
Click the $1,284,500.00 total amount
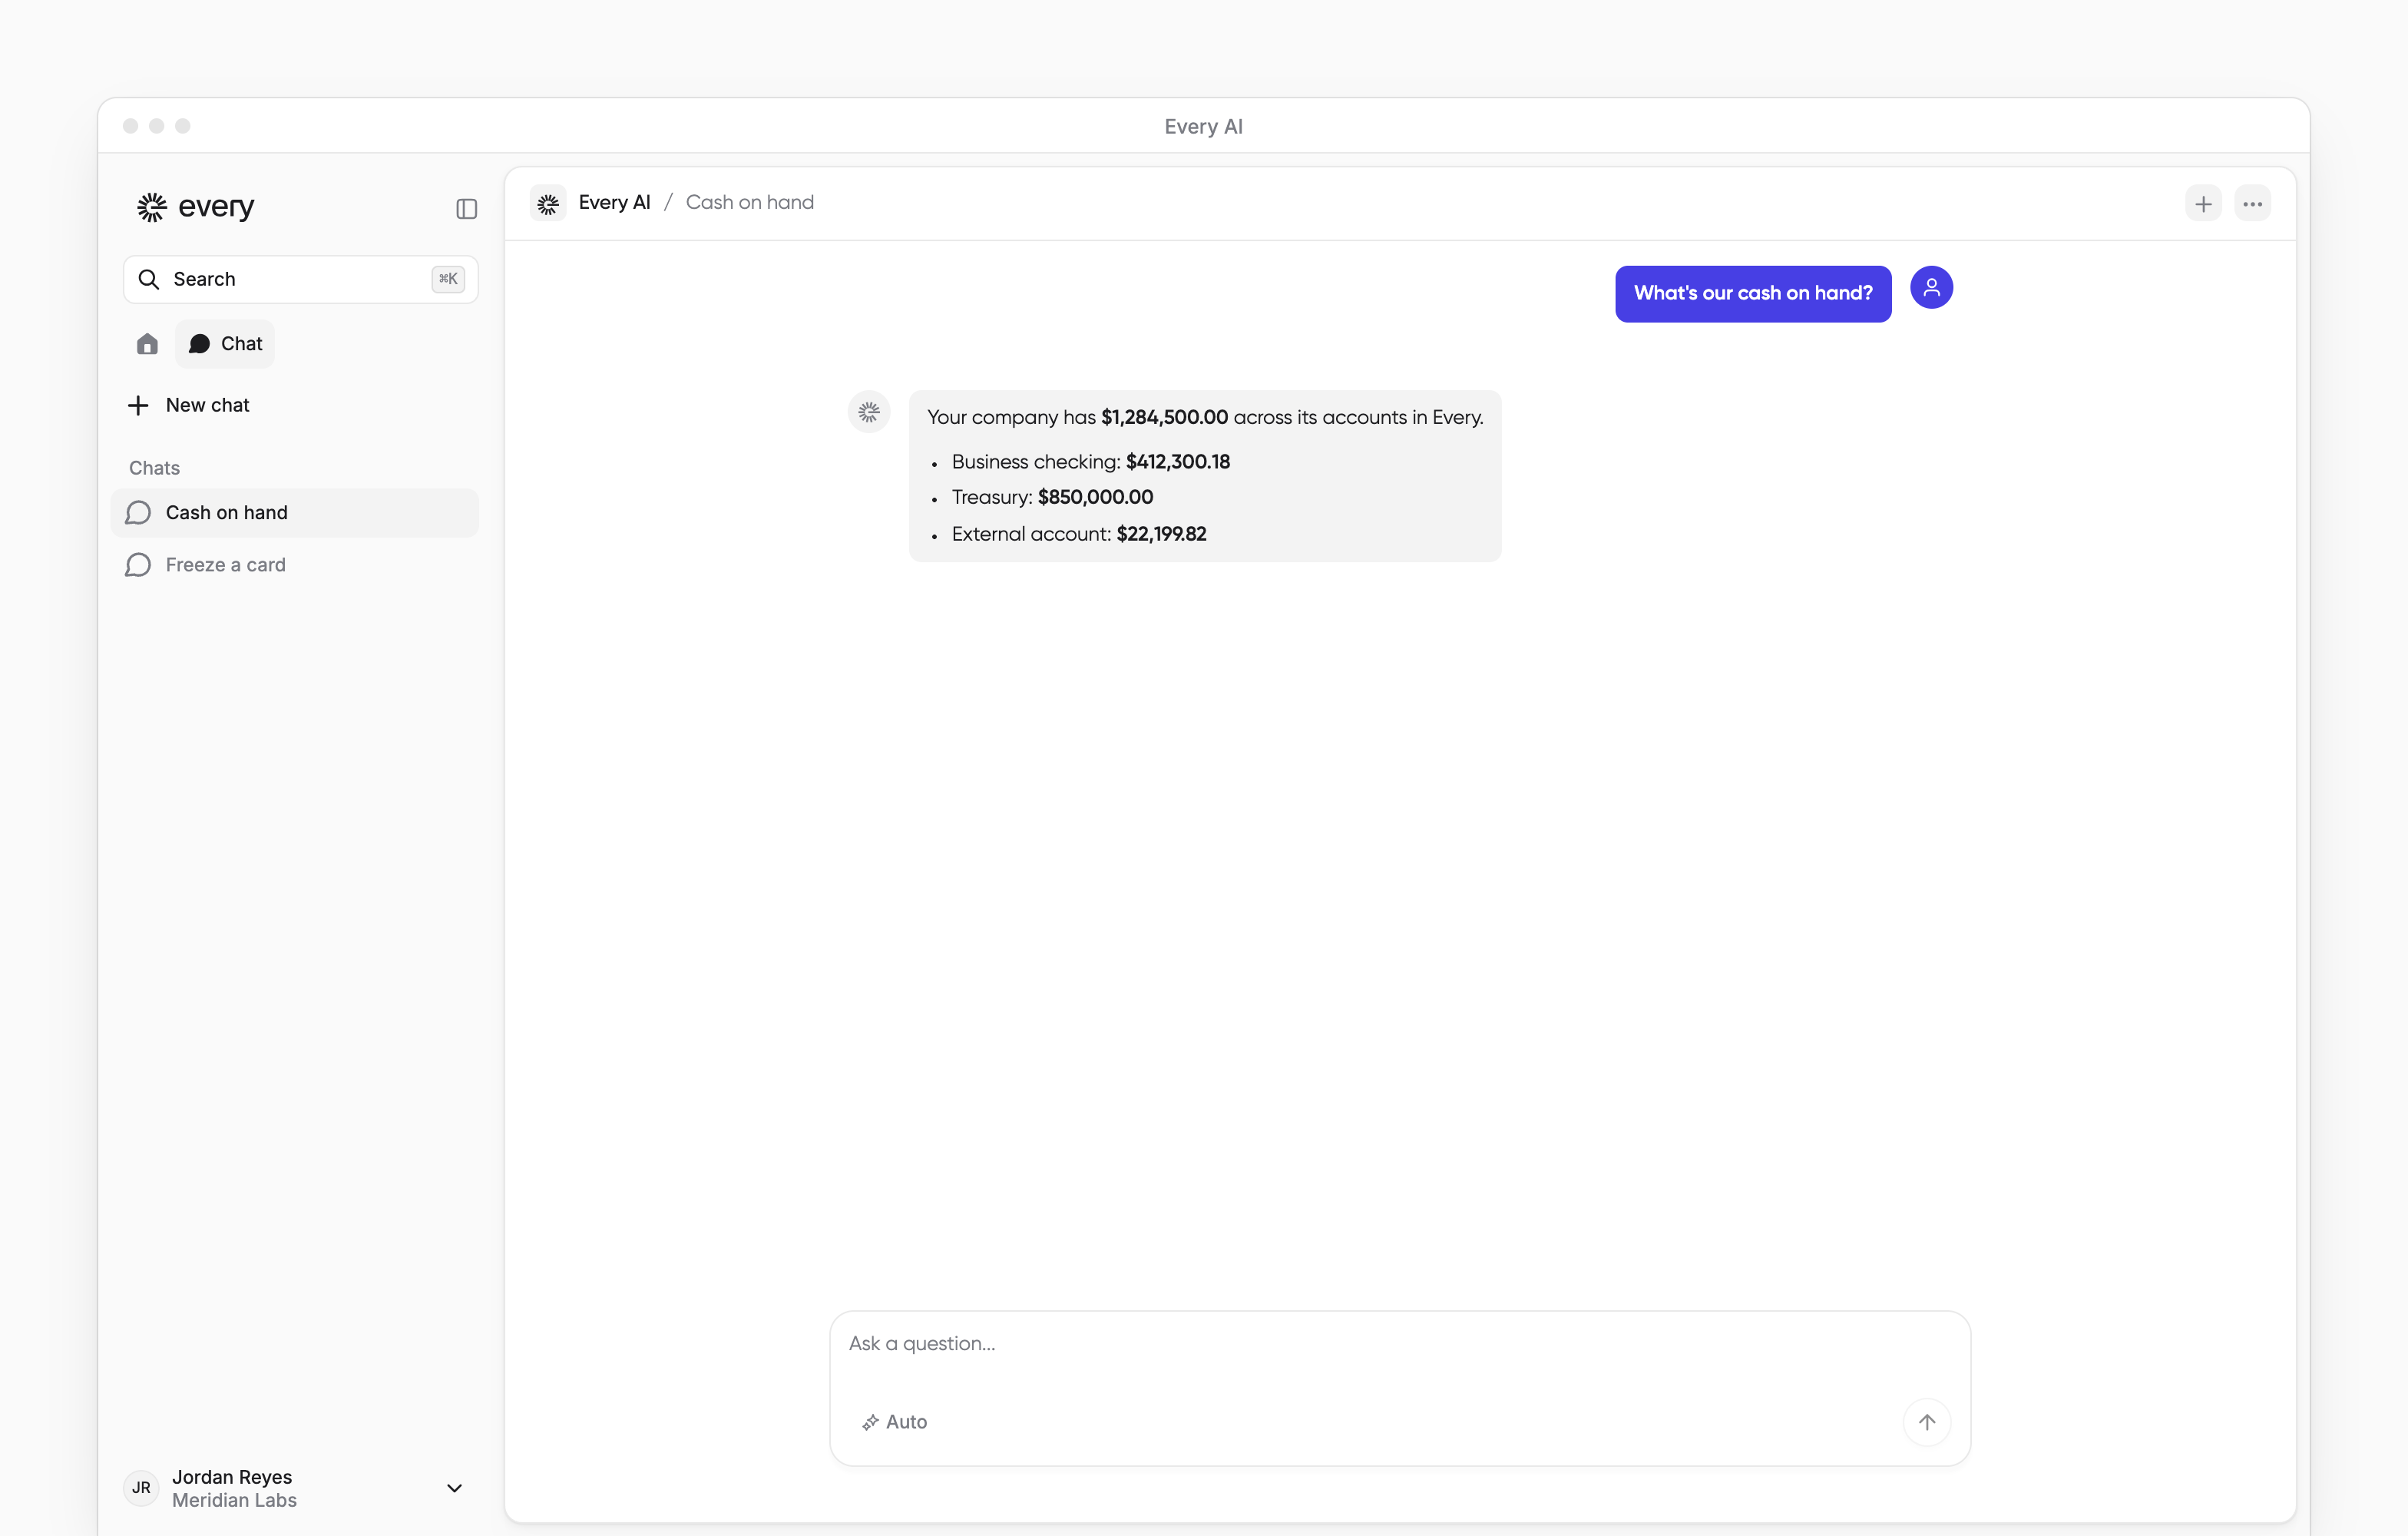point(1164,418)
